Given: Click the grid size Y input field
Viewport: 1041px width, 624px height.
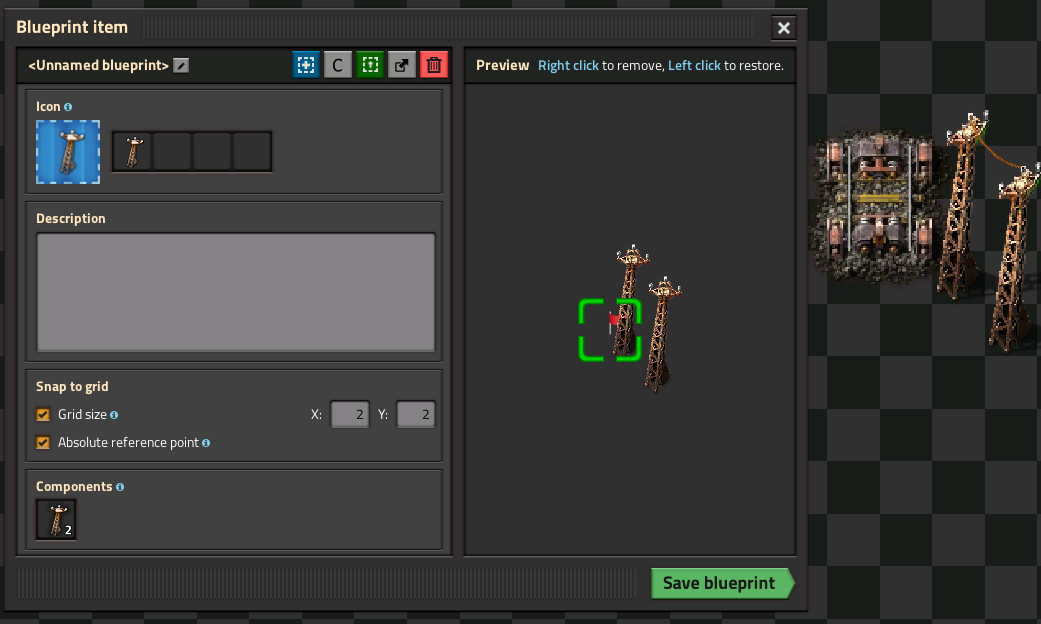Looking at the screenshot, I should pos(415,415).
